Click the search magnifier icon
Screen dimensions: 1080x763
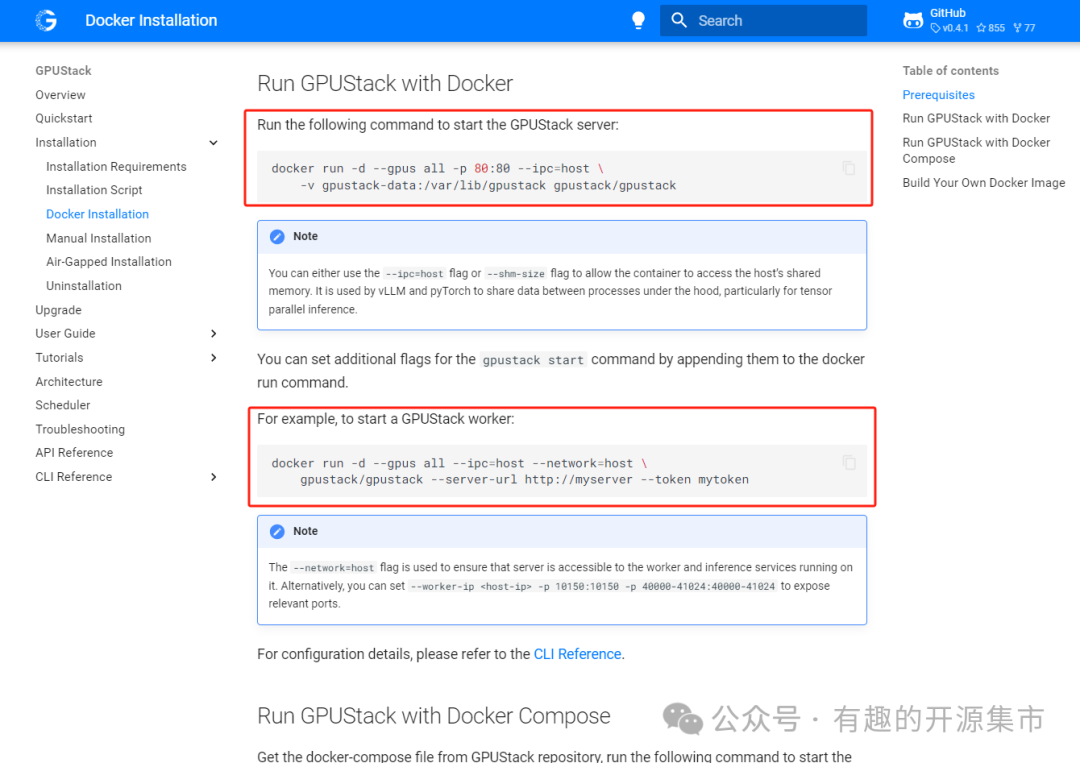point(679,21)
